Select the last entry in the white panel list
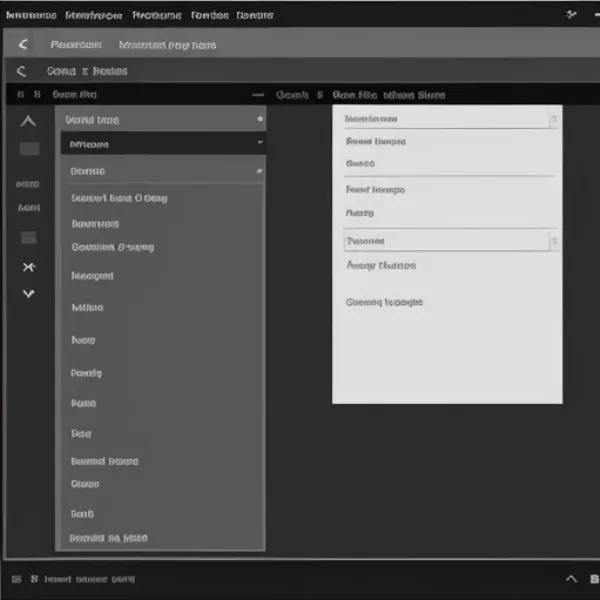This screenshot has height=600, width=600. (384, 302)
